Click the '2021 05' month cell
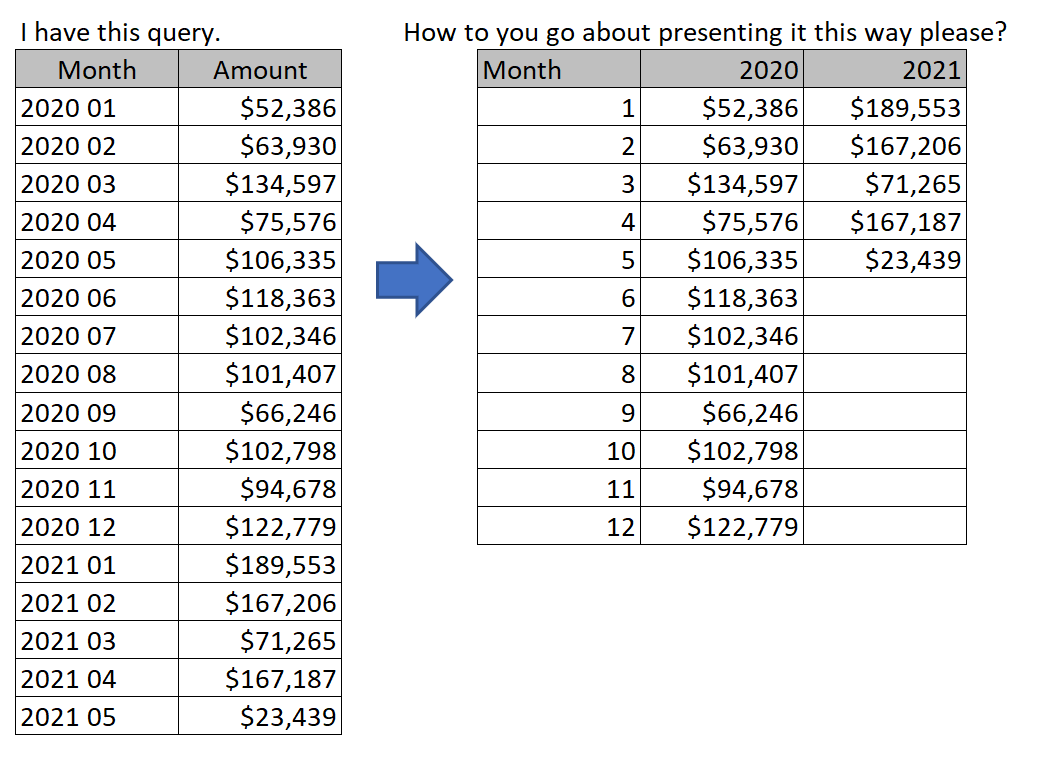 coord(97,717)
